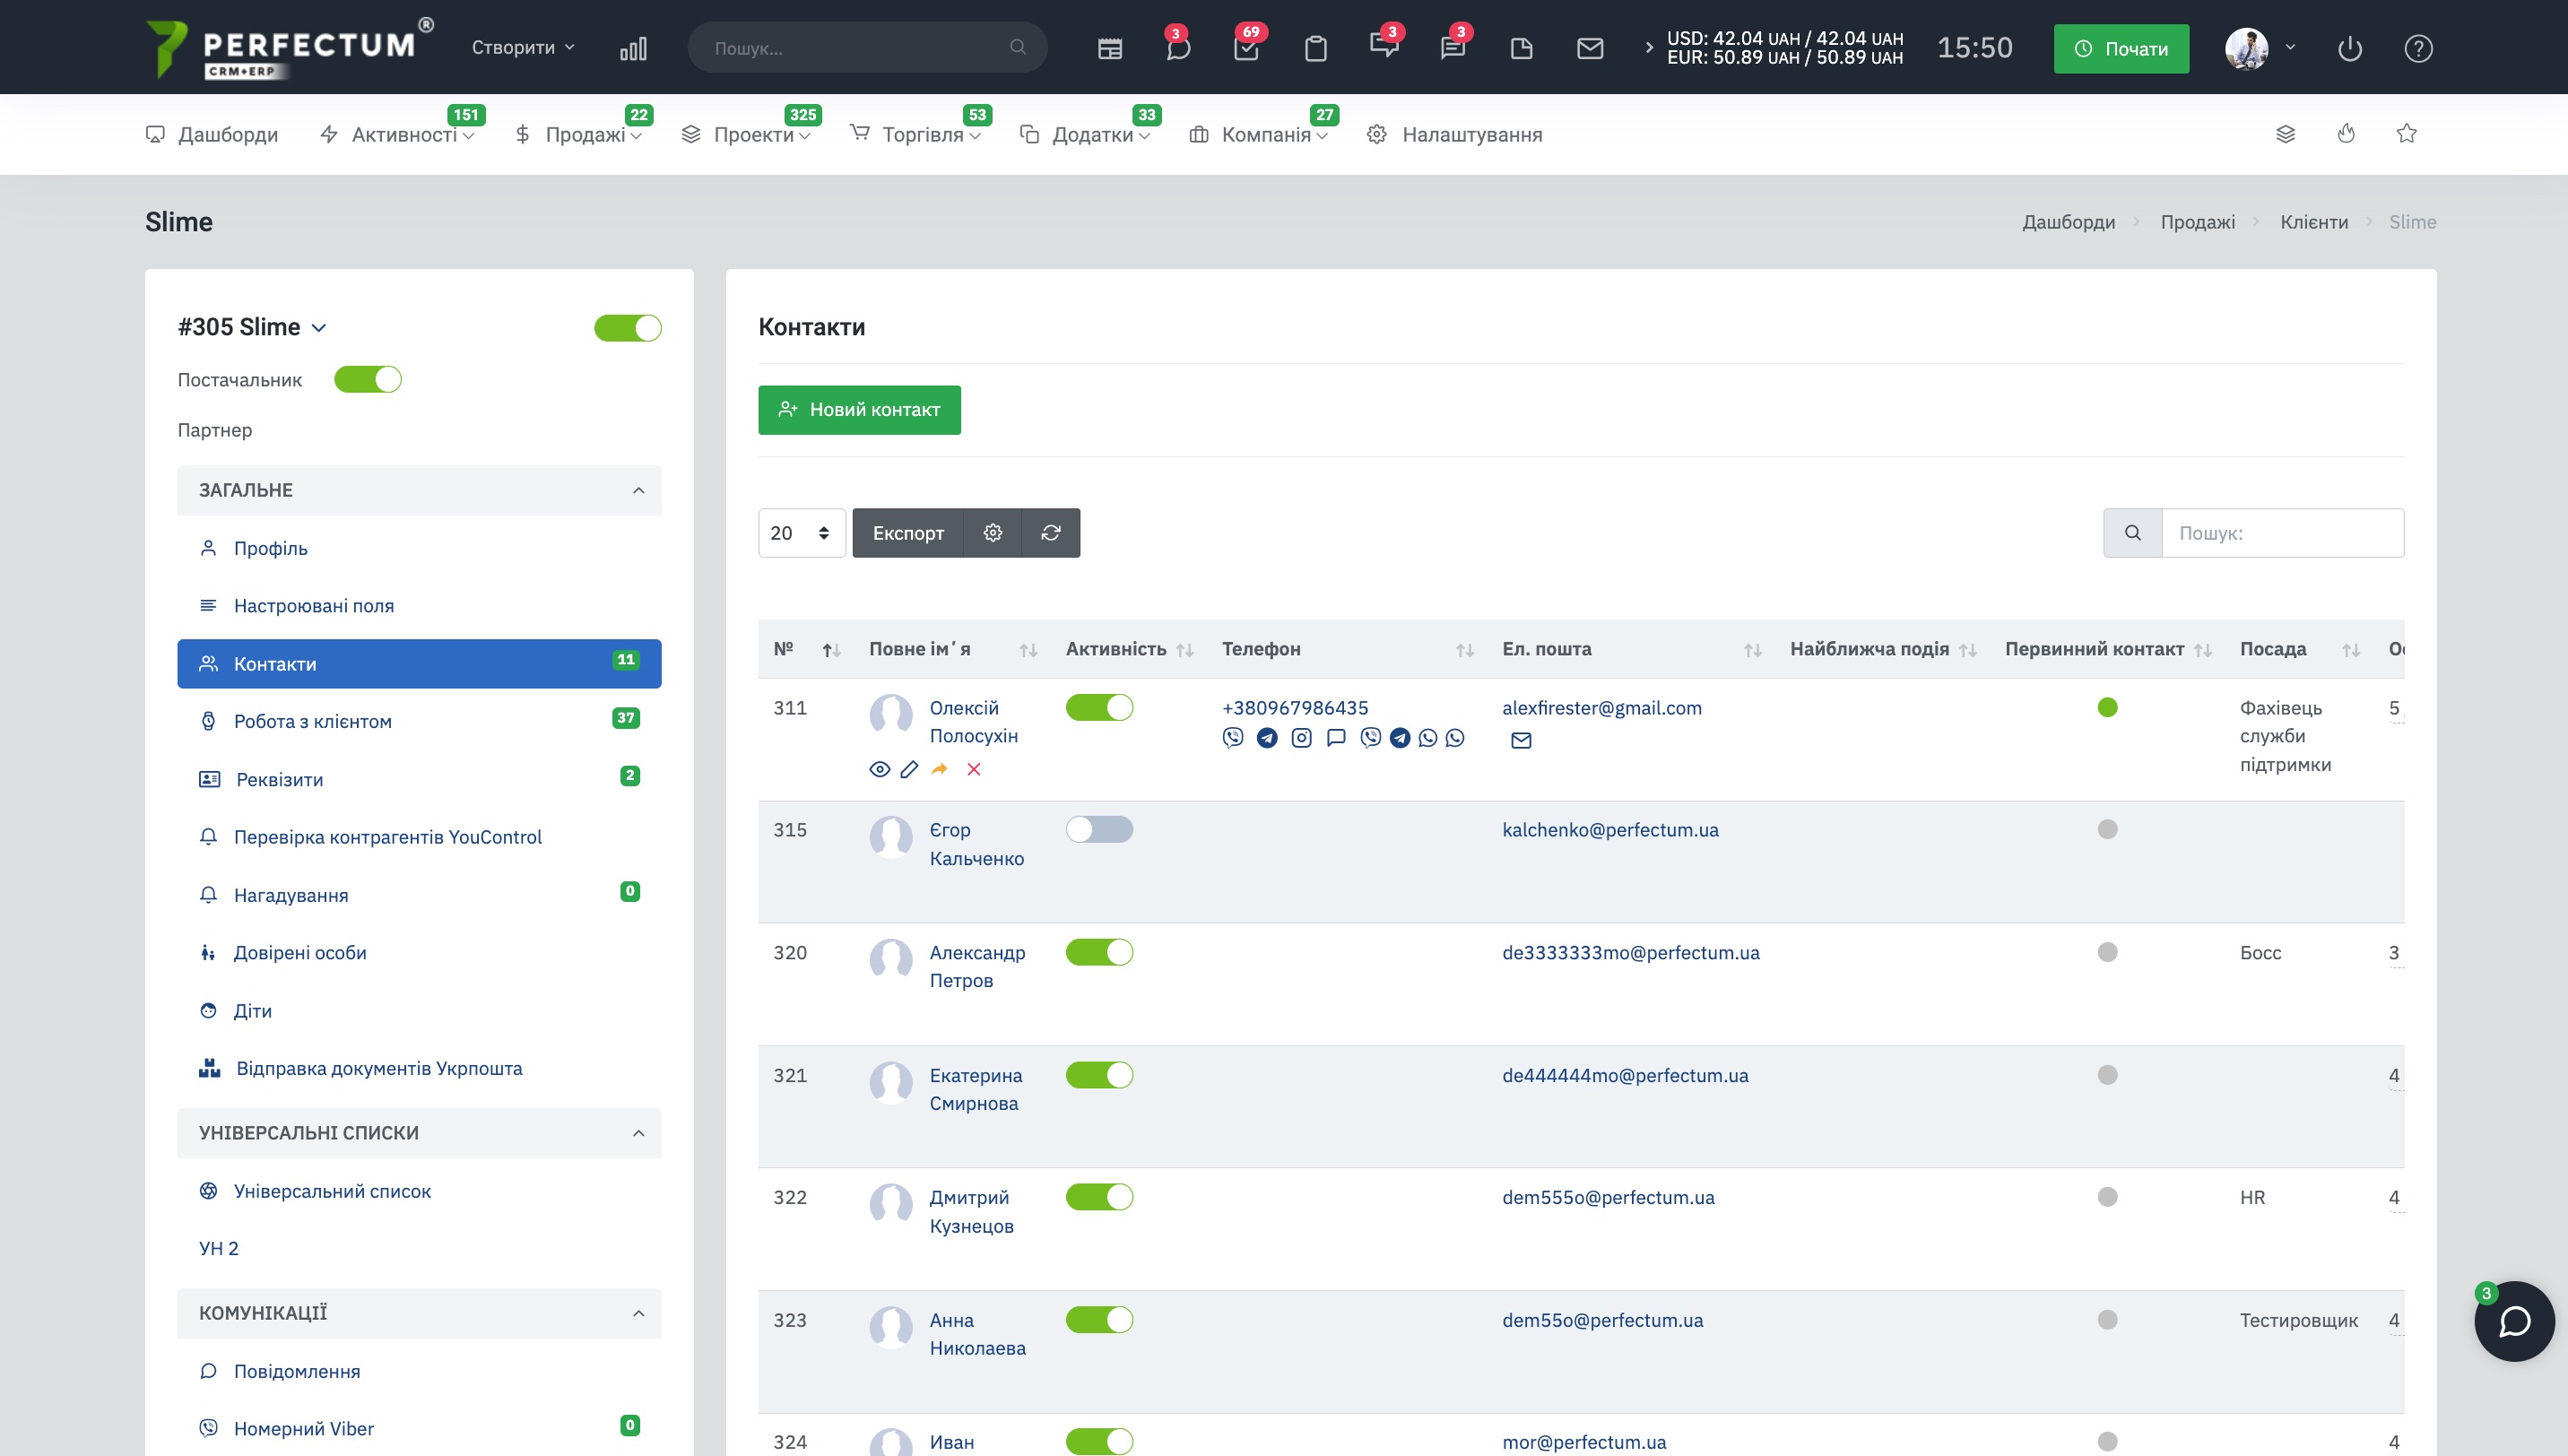
Task: Click the Instagram icon under phone number
Action: (x=1301, y=738)
